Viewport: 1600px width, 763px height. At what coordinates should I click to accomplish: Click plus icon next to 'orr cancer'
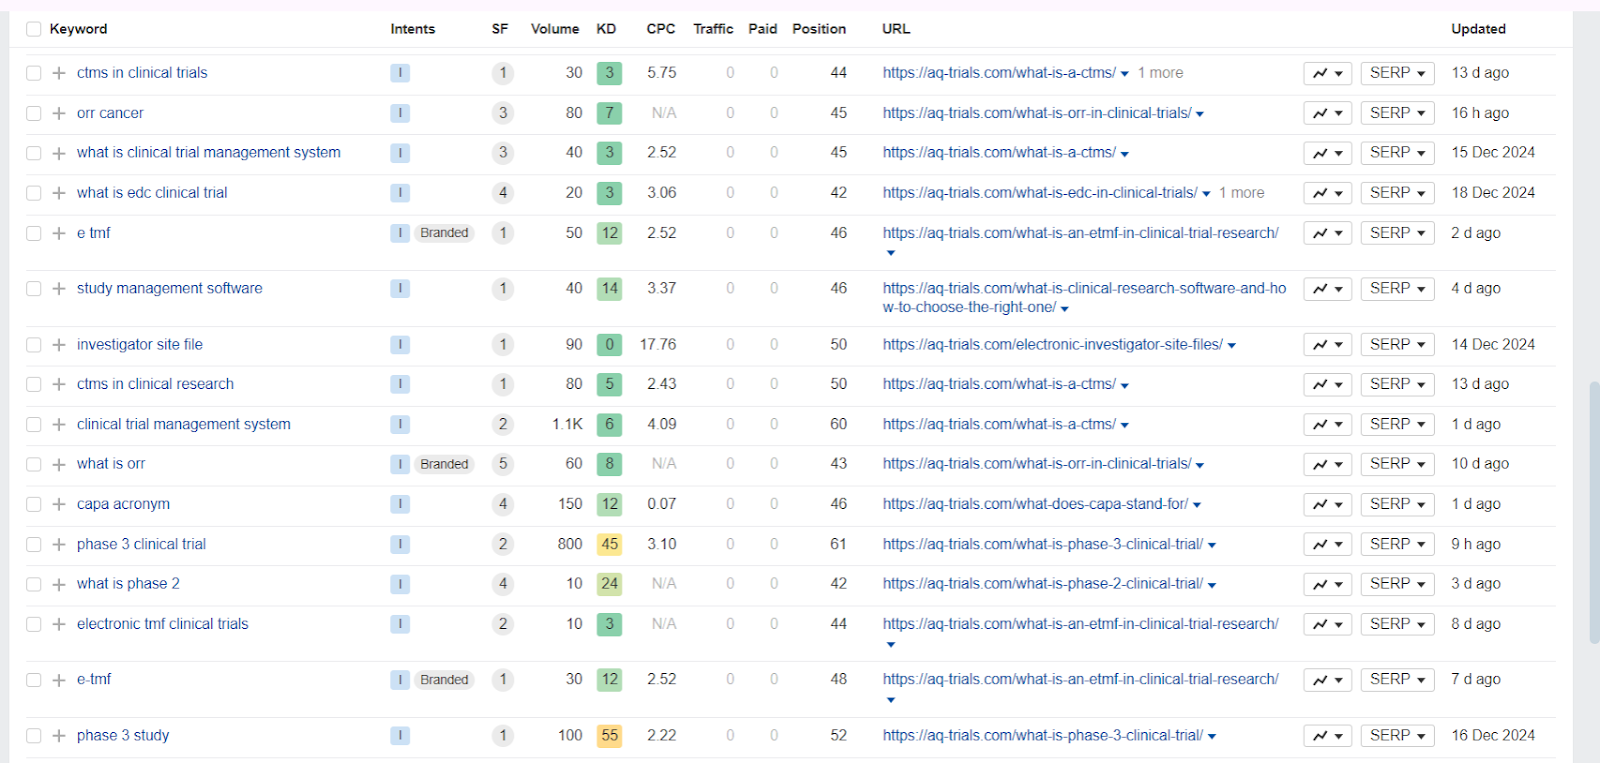click(59, 113)
